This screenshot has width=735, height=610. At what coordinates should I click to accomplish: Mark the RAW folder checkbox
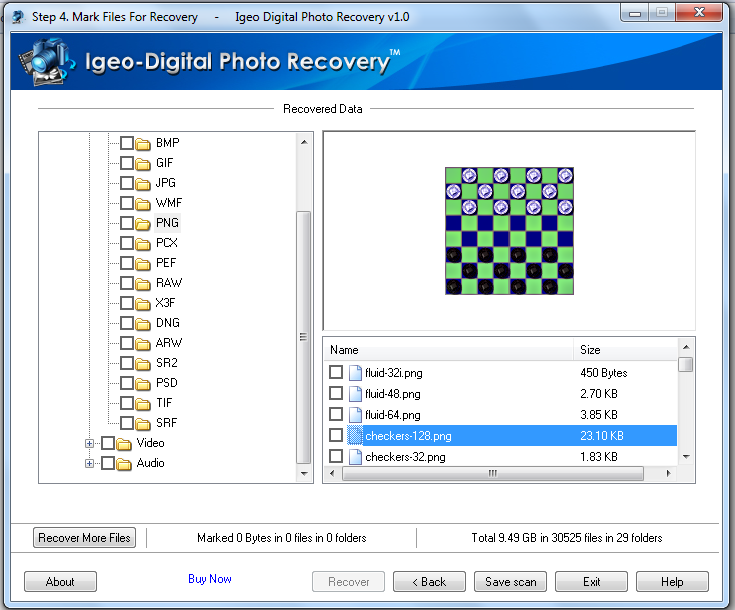[x=127, y=283]
